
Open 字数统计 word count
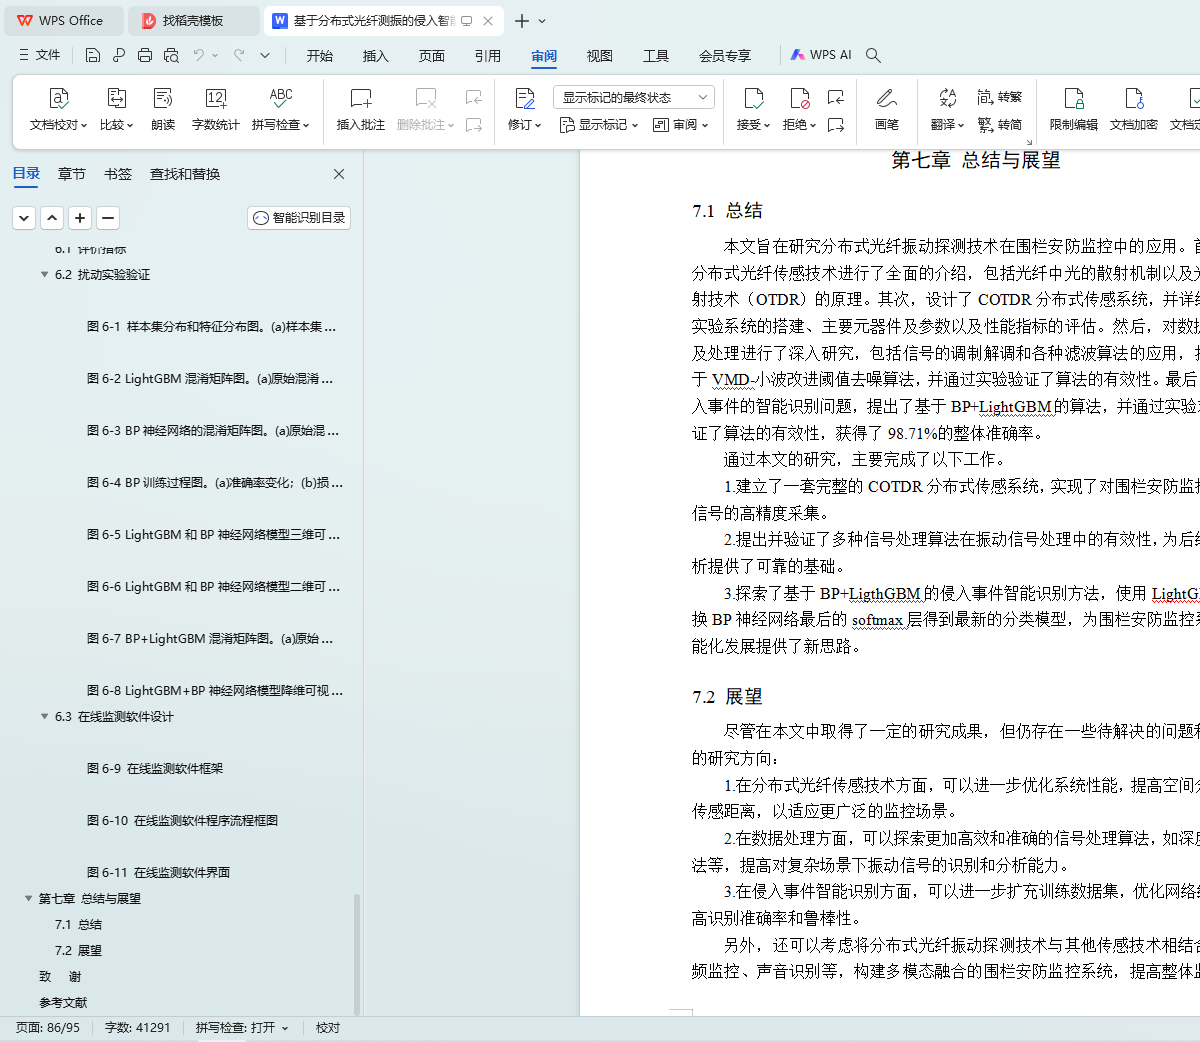point(216,110)
